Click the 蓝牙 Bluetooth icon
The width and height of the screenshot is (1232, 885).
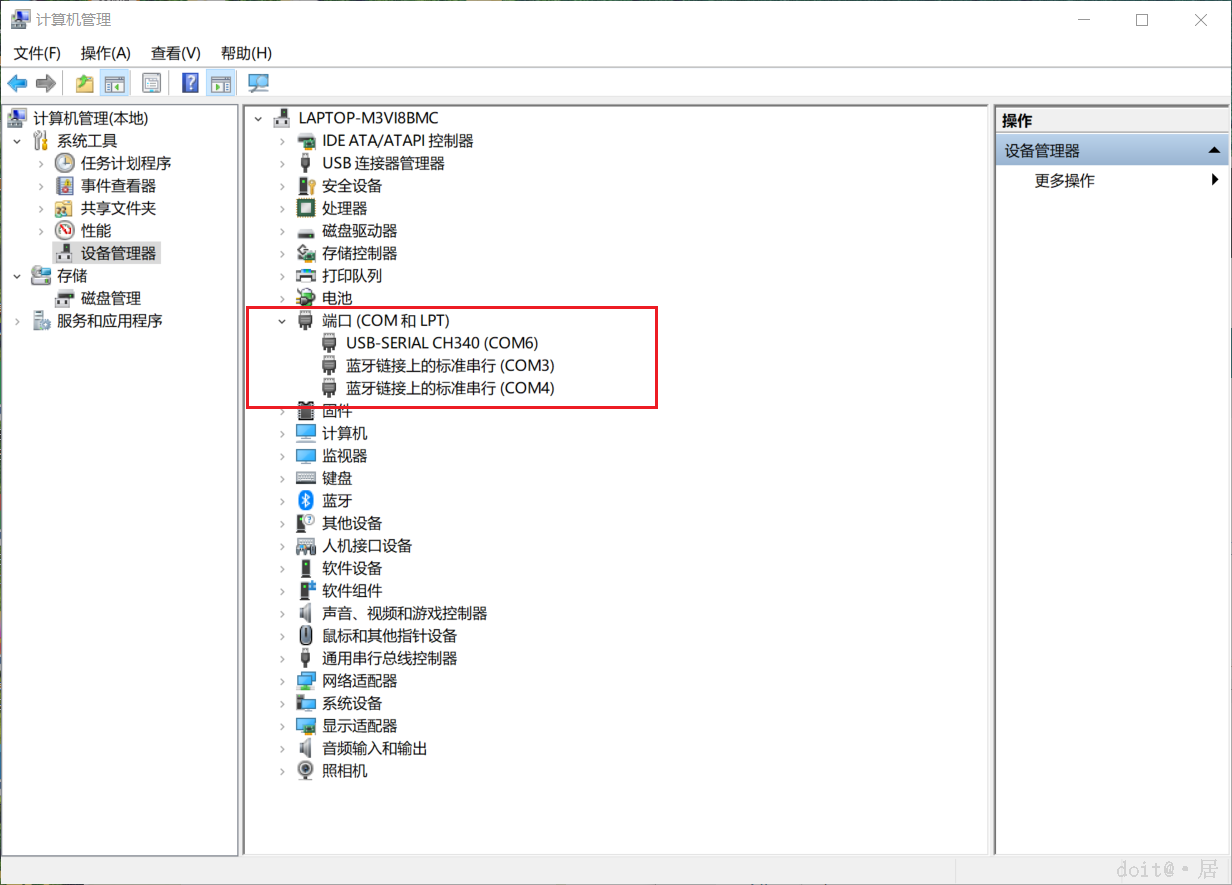point(306,501)
